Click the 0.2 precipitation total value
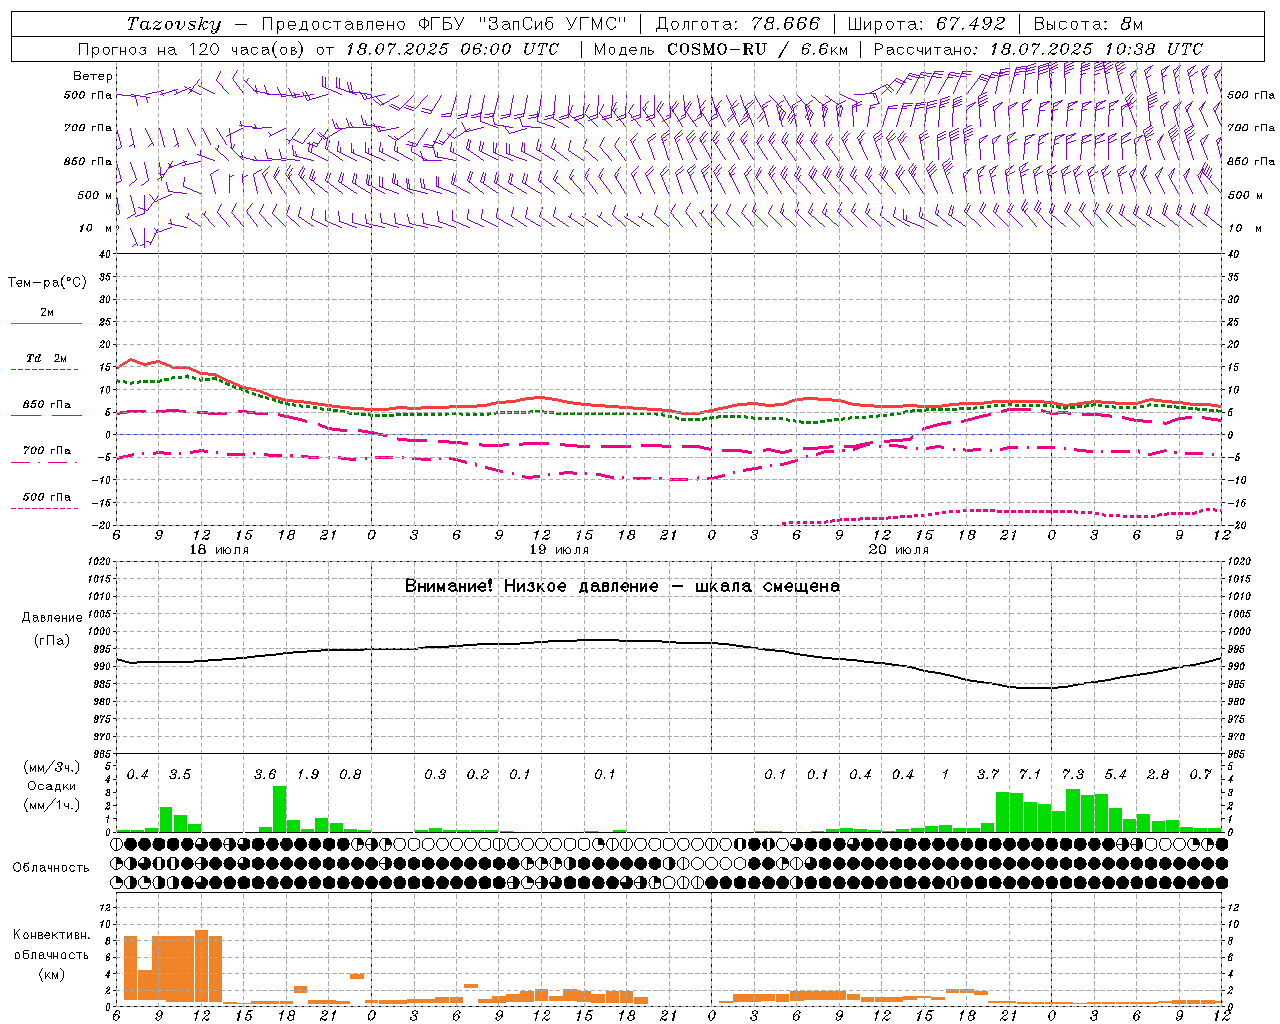Screen dimensions: 1280x1024 tap(478, 775)
